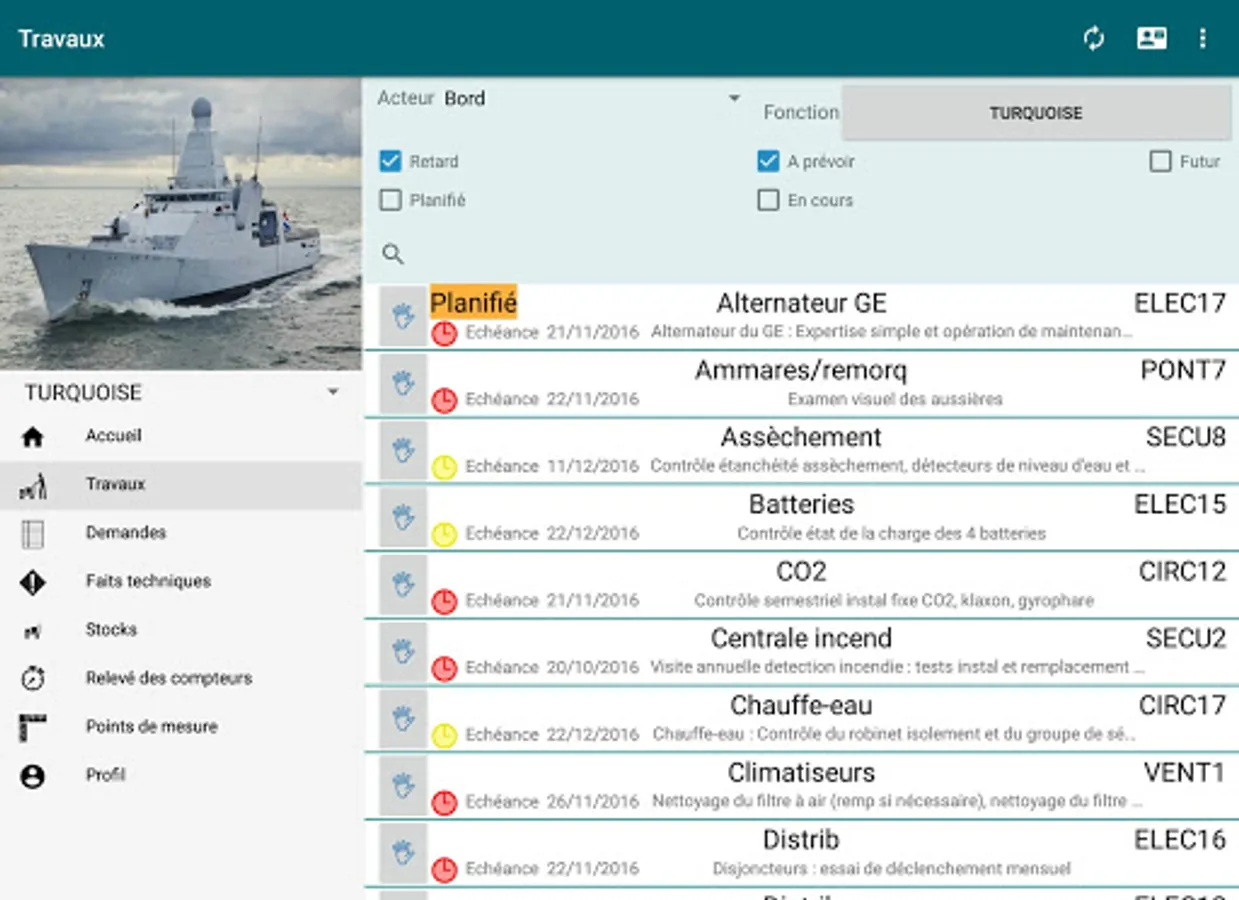Open the Alternateur GE task title

pyautogui.click(x=801, y=303)
